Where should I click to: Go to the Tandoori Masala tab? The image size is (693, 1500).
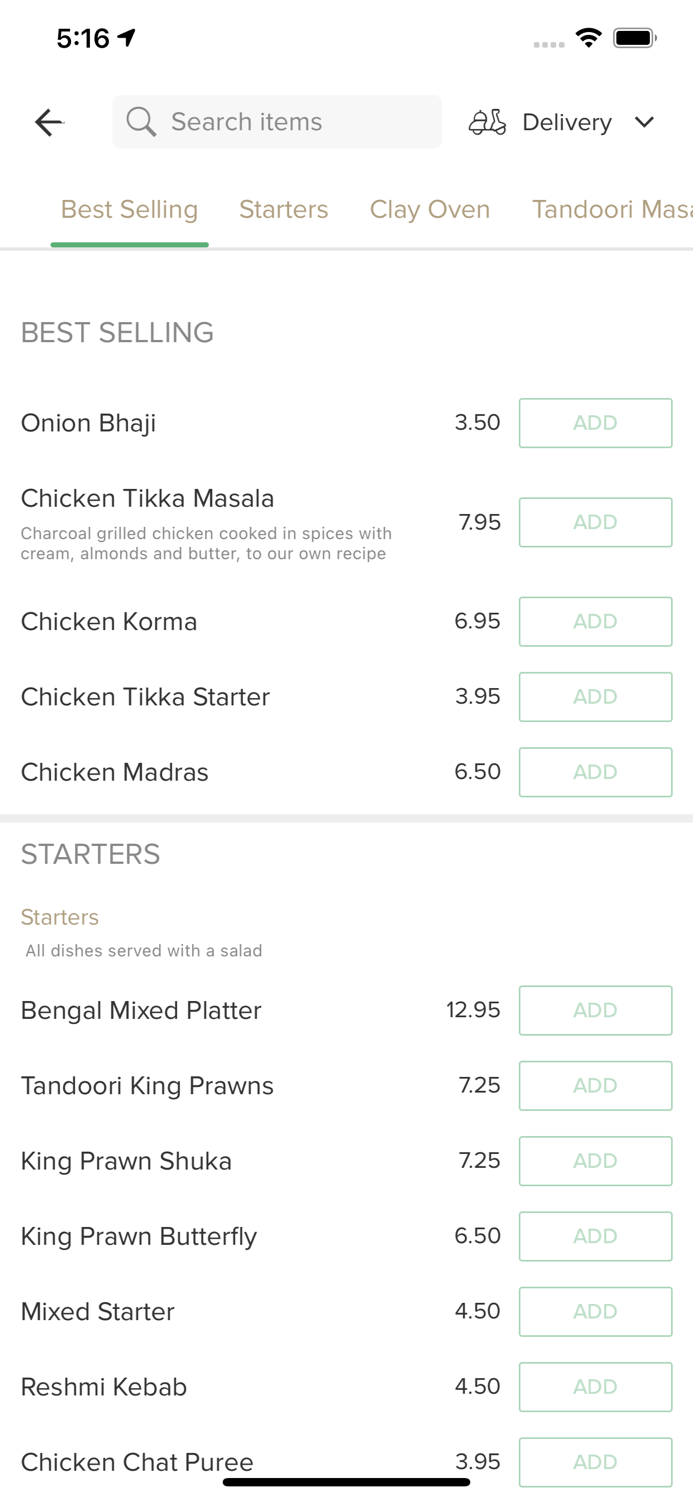click(x=610, y=209)
